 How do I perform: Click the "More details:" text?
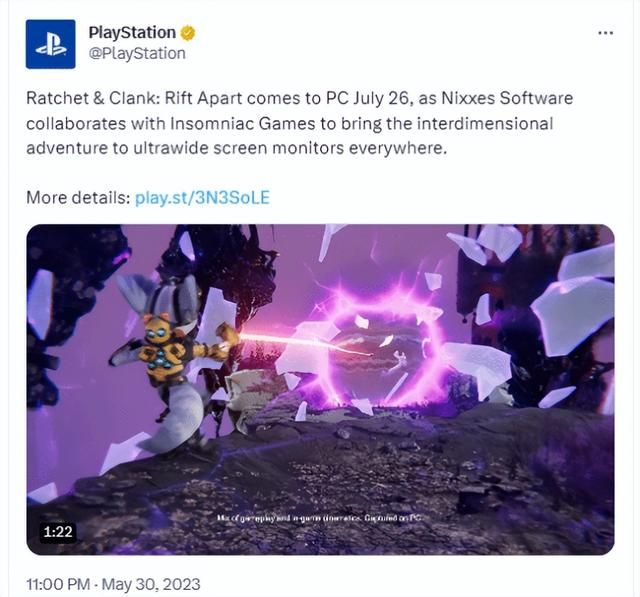[x=78, y=198]
